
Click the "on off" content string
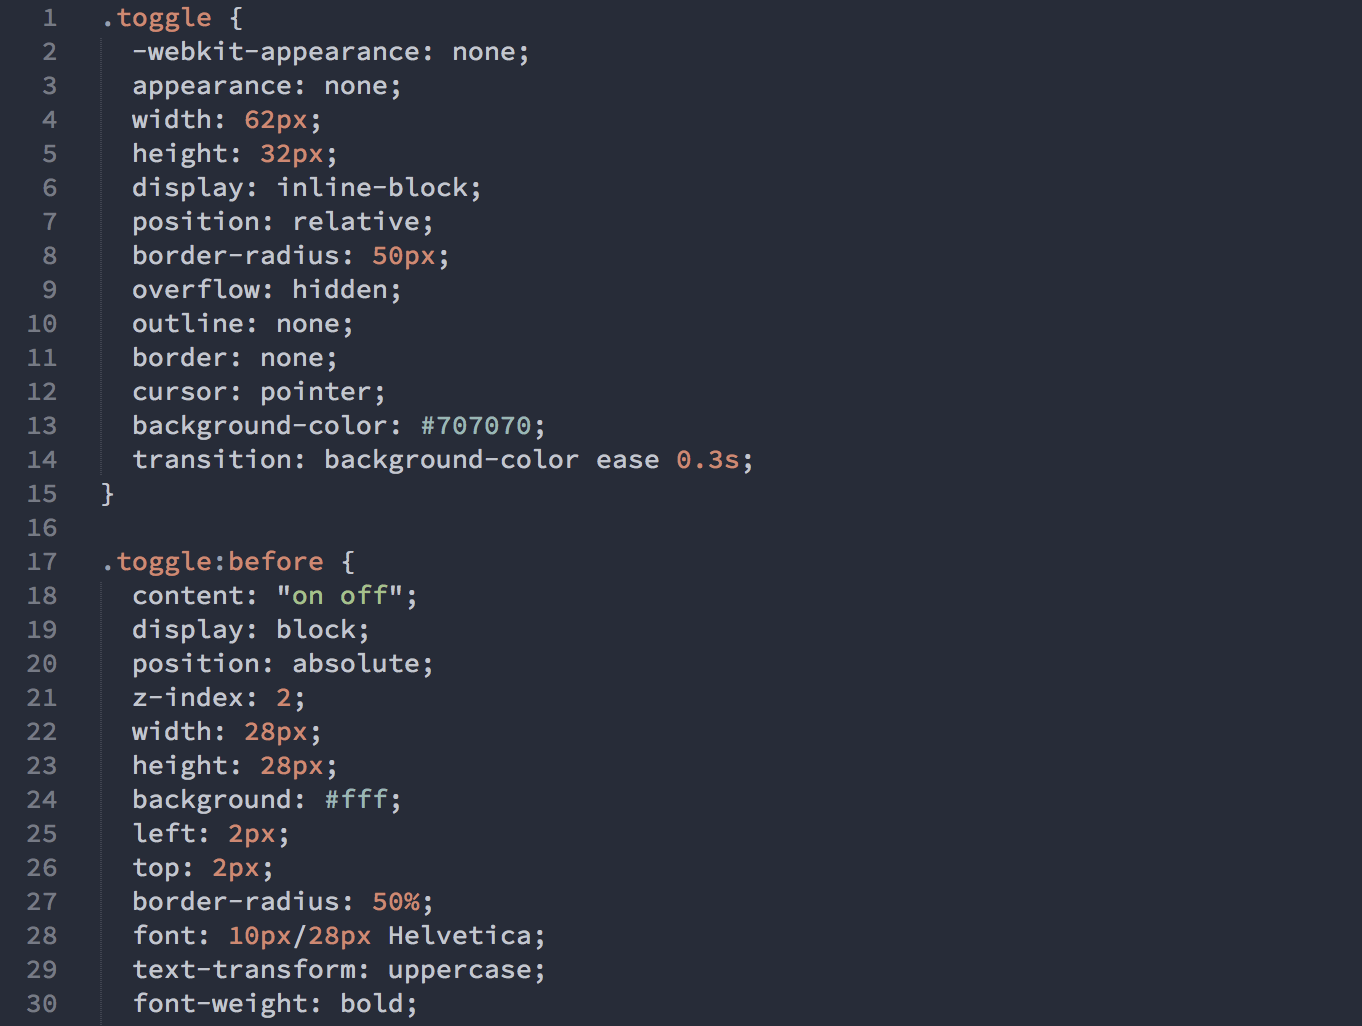pyautogui.click(x=340, y=596)
